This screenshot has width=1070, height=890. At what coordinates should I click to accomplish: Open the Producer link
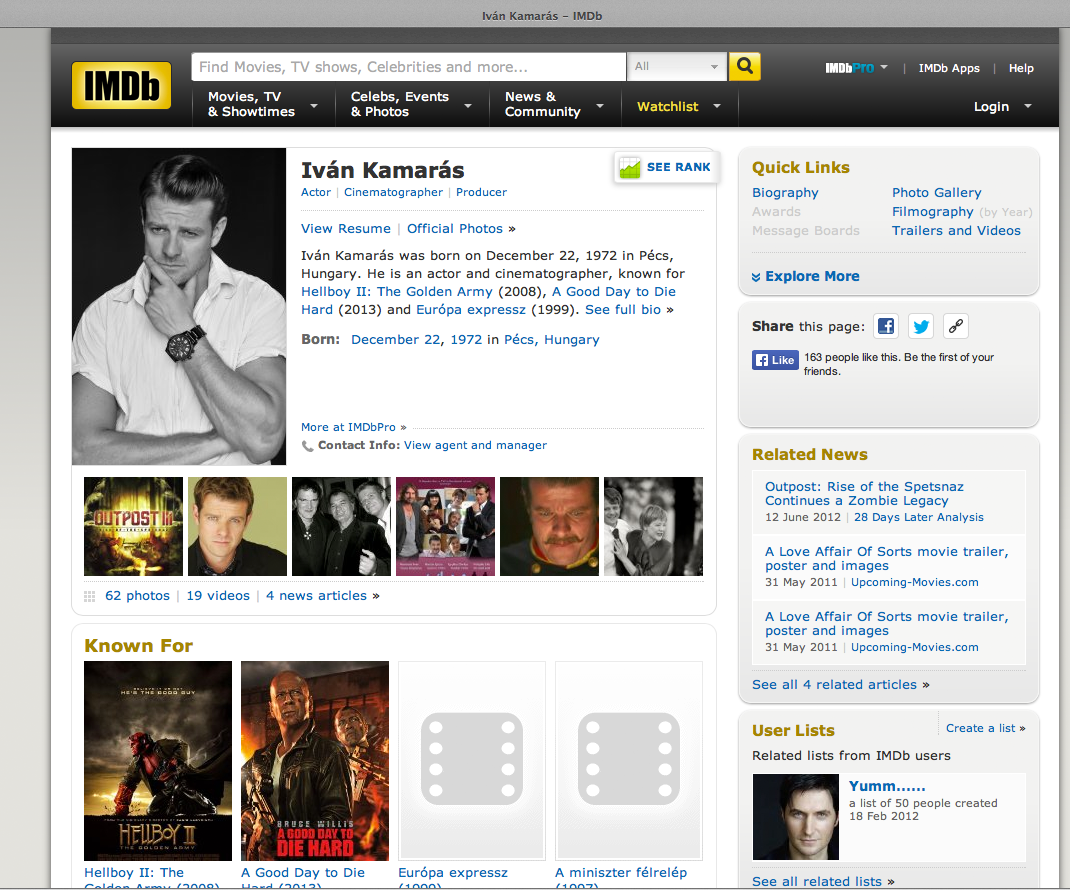481,192
